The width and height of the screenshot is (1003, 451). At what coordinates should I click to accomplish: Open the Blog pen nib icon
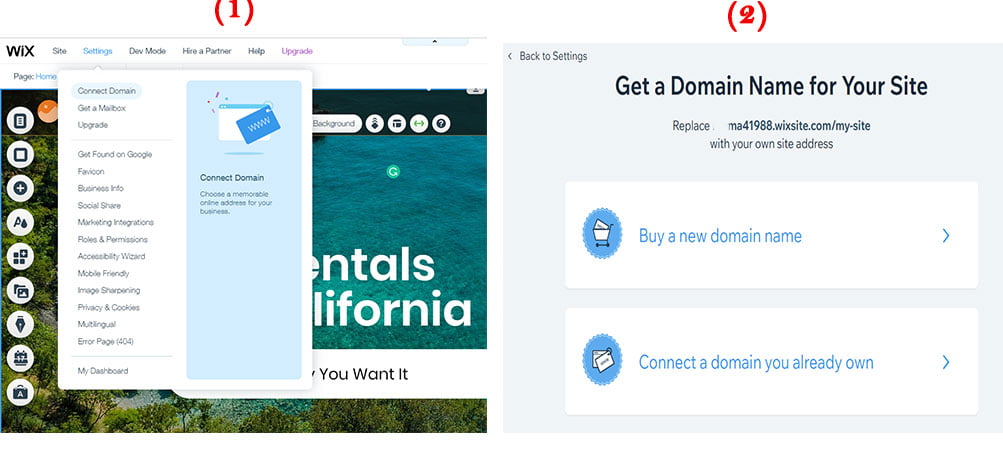pyautogui.click(x=20, y=324)
